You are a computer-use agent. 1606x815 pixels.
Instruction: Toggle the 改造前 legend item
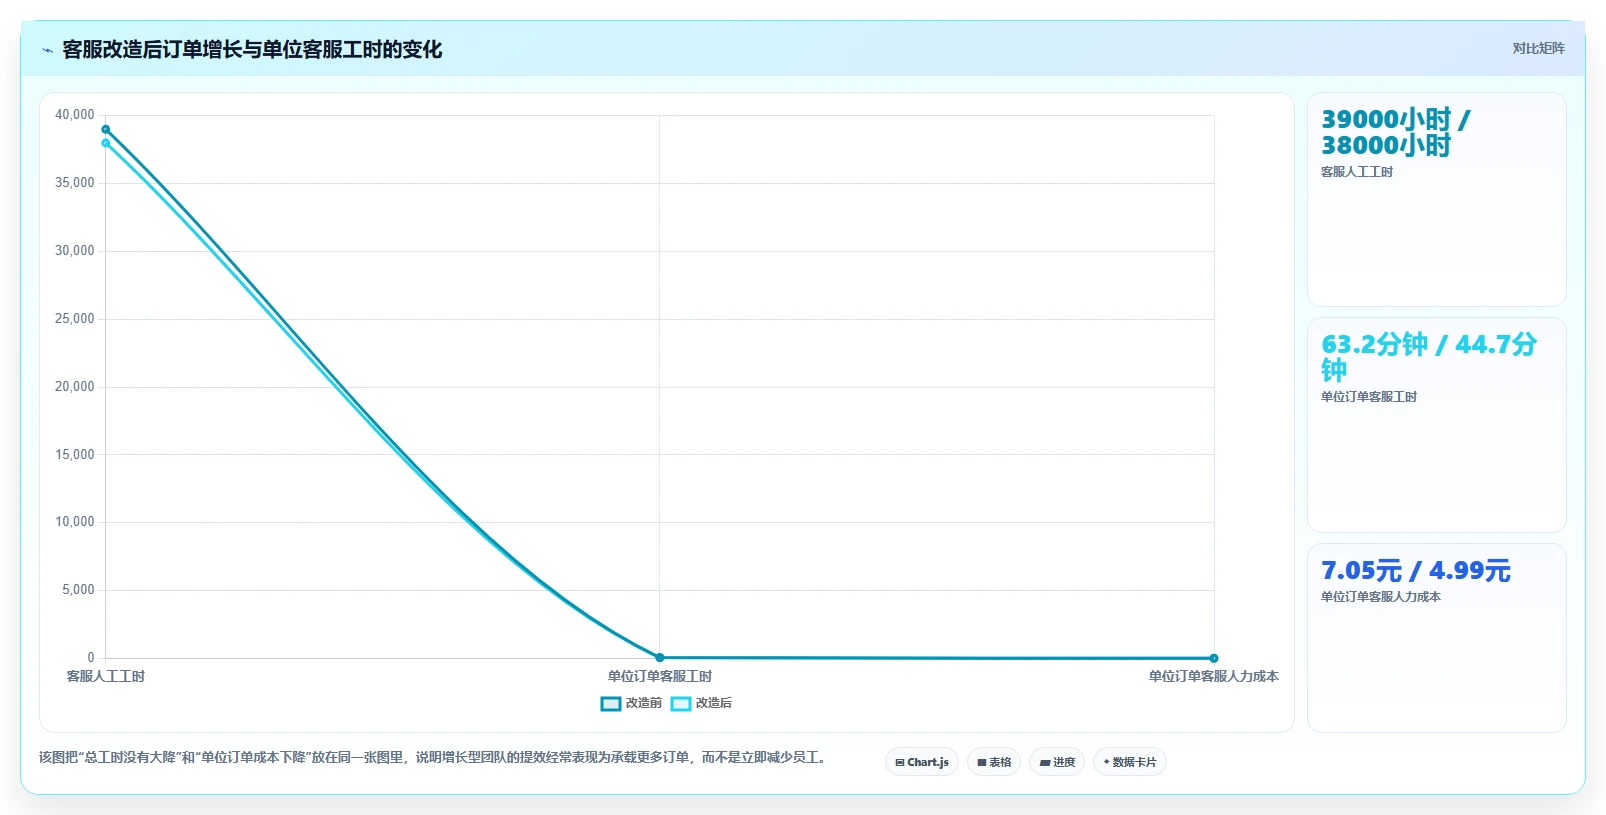[631, 703]
